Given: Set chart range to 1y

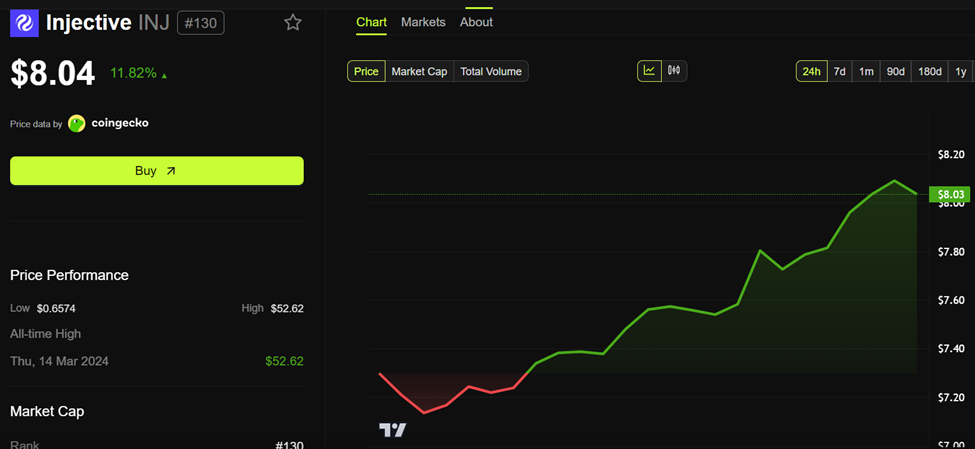Looking at the screenshot, I should coord(961,72).
